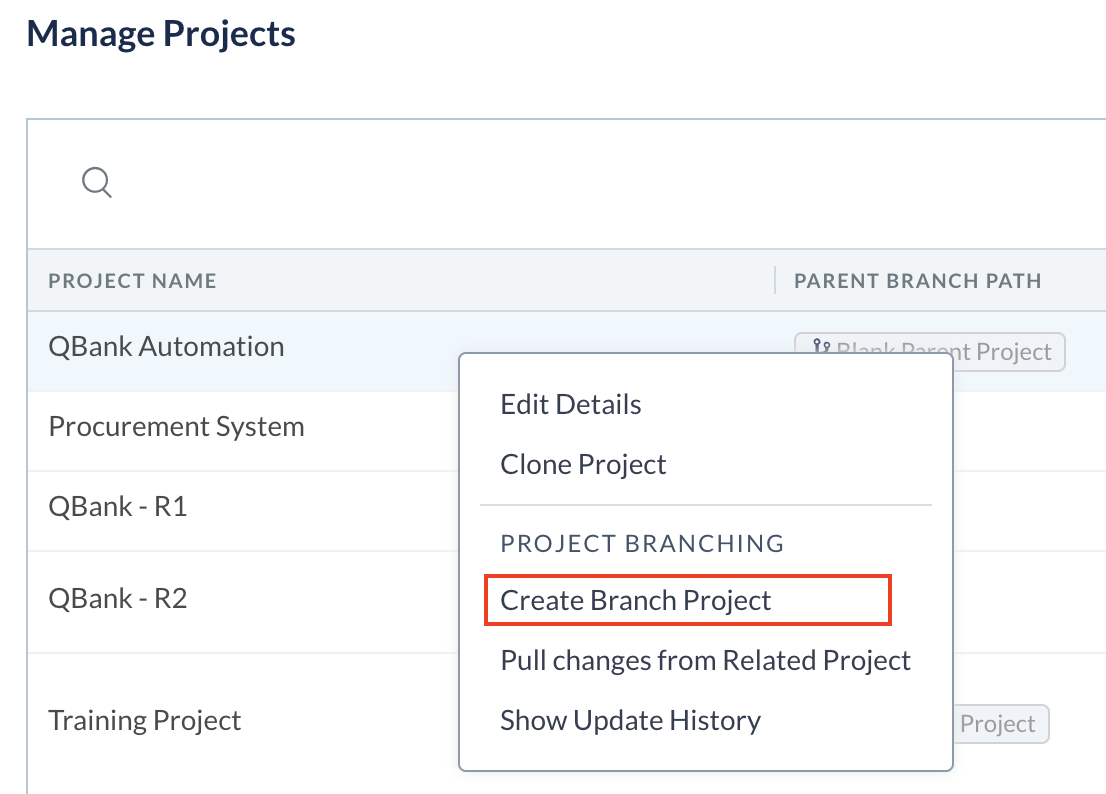Sort by the PROJECT NAME column header
Image resolution: width=1106 pixels, height=794 pixels.
point(132,281)
